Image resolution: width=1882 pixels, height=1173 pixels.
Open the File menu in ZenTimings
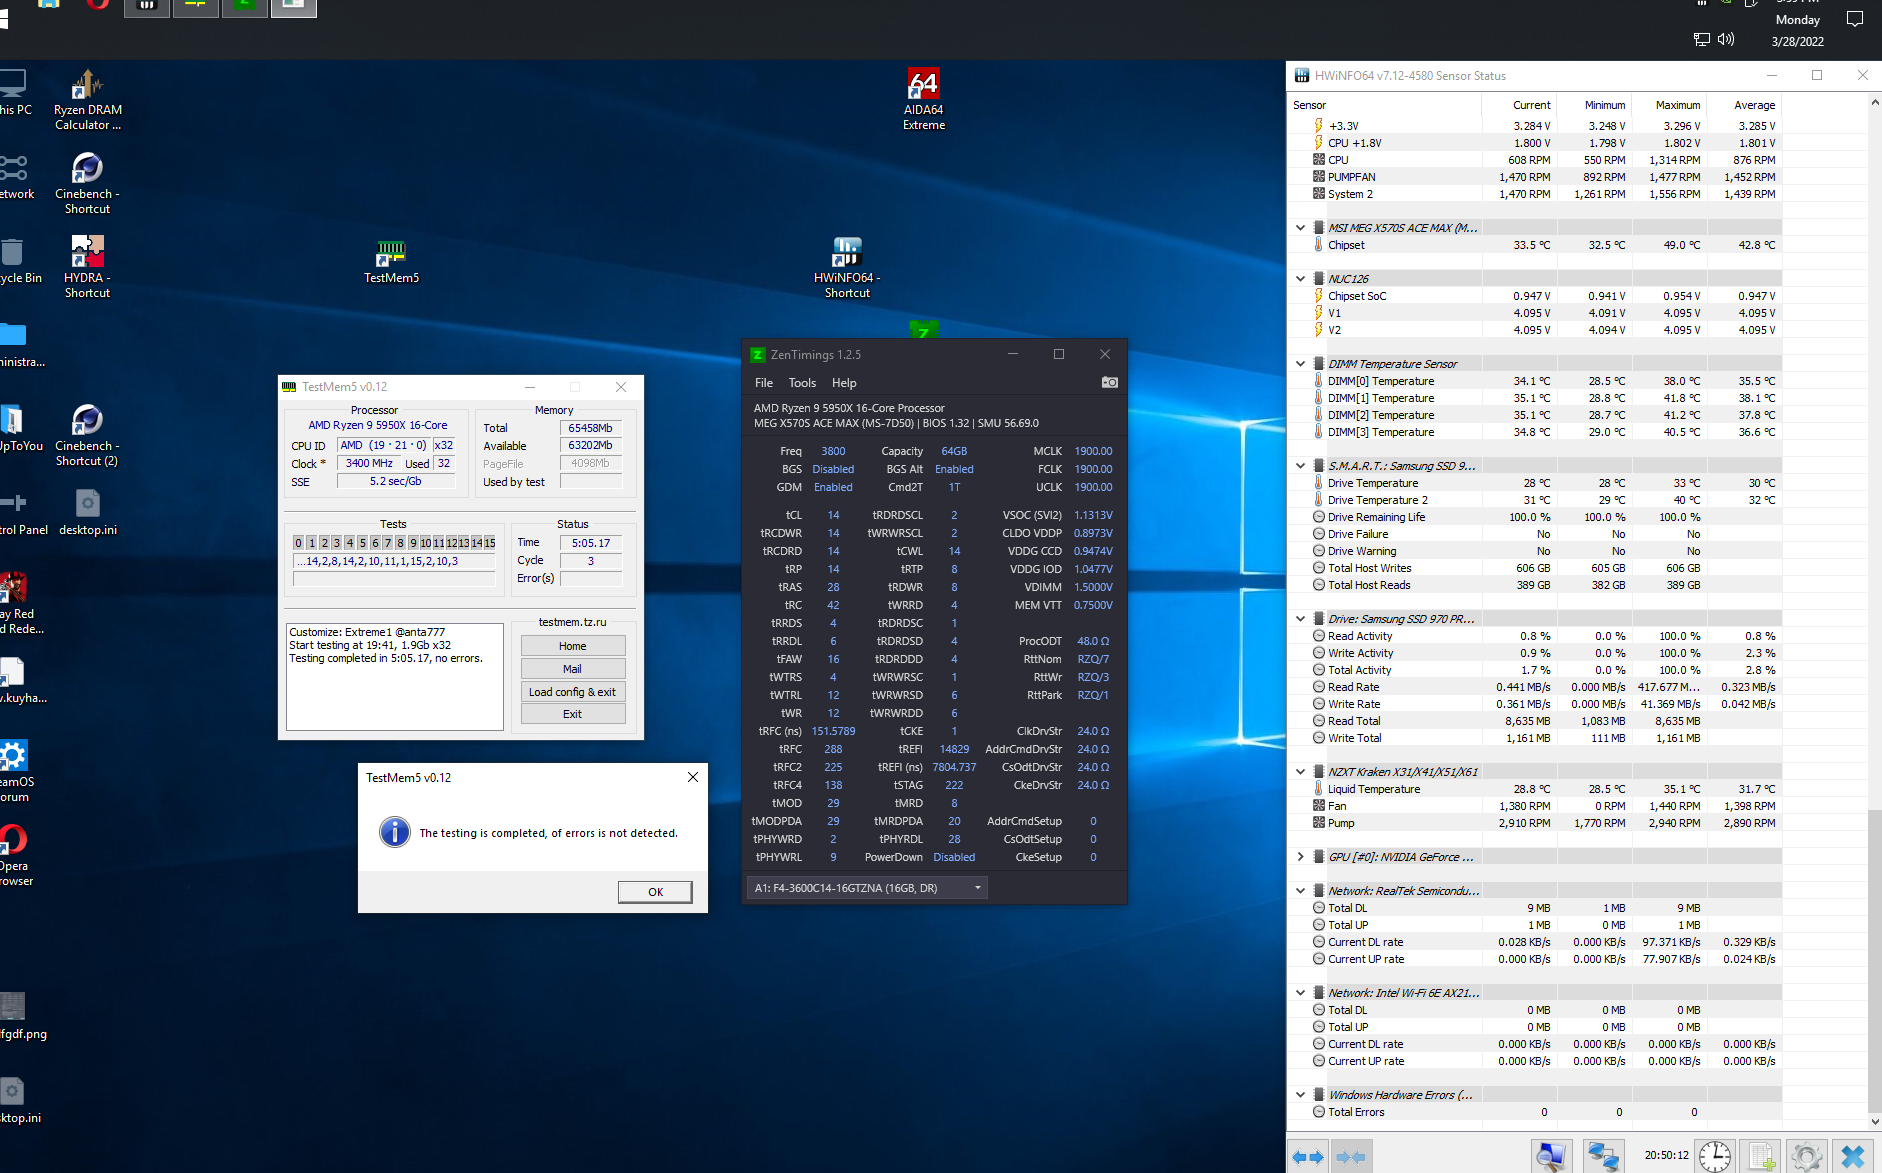(x=764, y=383)
